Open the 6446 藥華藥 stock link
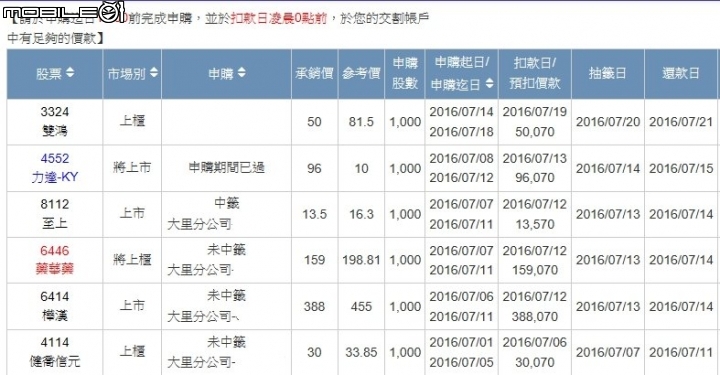 click(x=55, y=260)
